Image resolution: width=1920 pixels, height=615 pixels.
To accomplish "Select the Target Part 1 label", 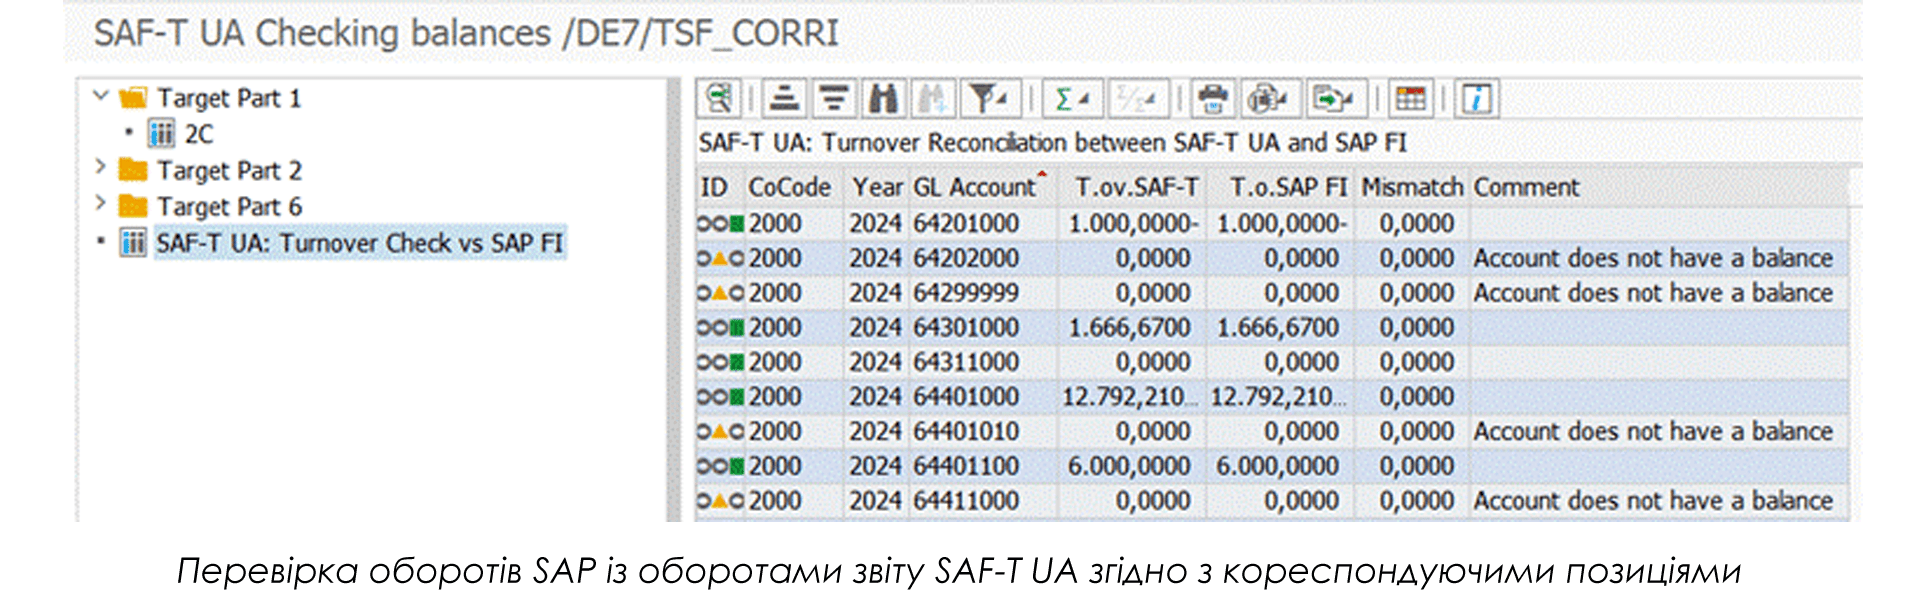I will pos(229,98).
